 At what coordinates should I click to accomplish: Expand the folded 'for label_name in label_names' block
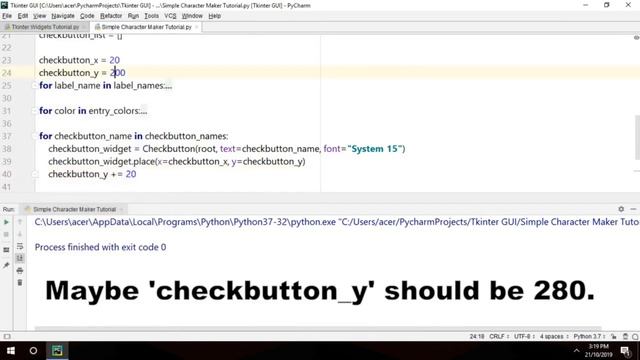[x=35, y=85]
